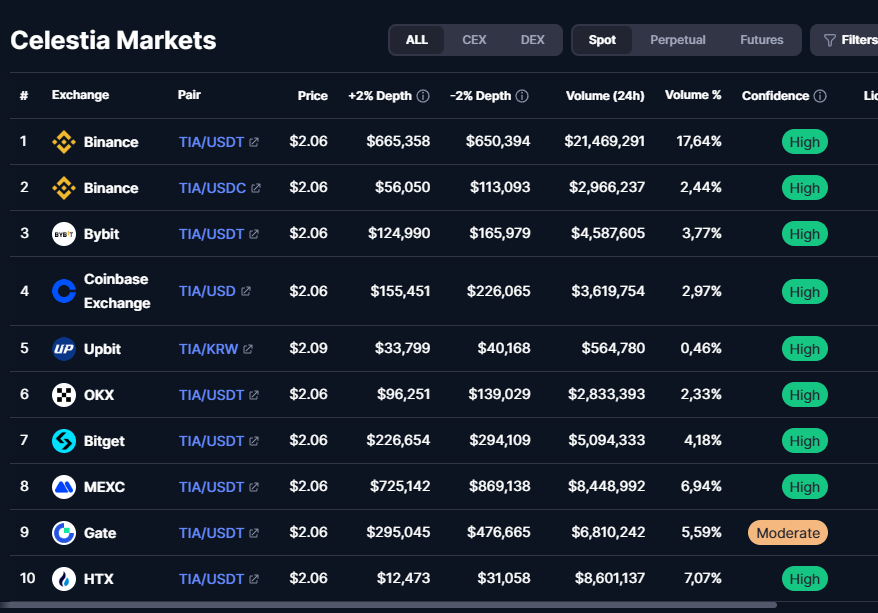Click external link icon in Bitget row
The image size is (878, 613).
point(254,441)
